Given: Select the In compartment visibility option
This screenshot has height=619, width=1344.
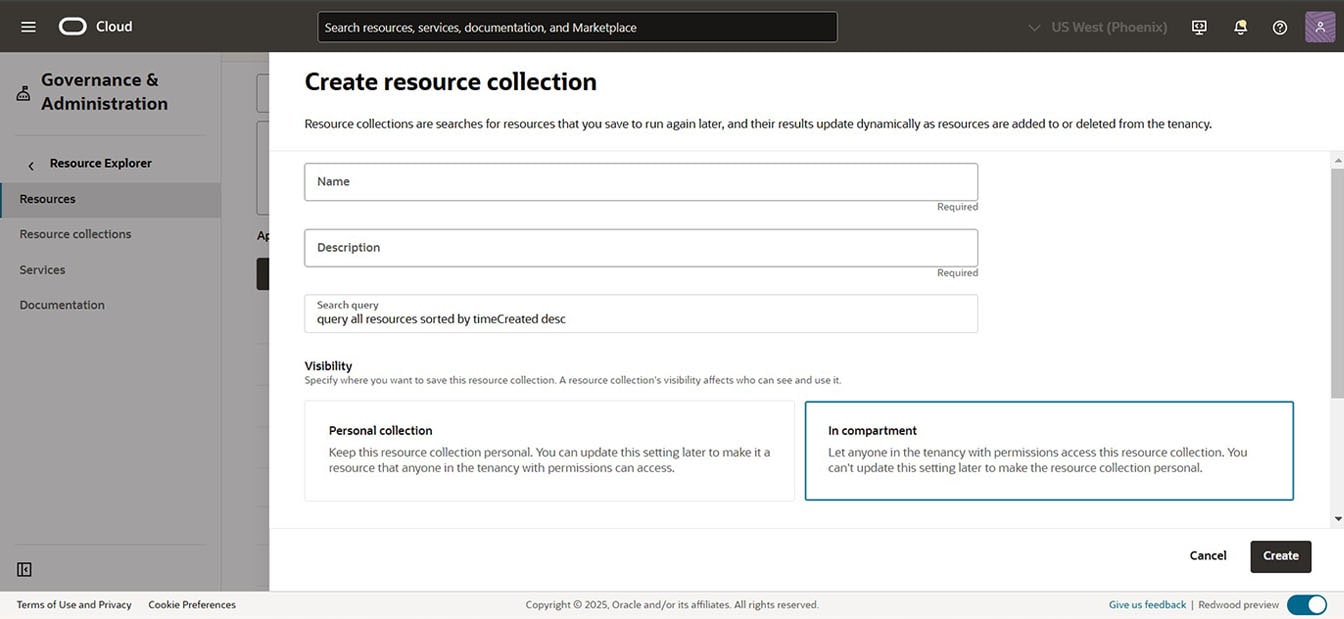Looking at the screenshot, I should pyautogui.click(x=1049, y=451).
